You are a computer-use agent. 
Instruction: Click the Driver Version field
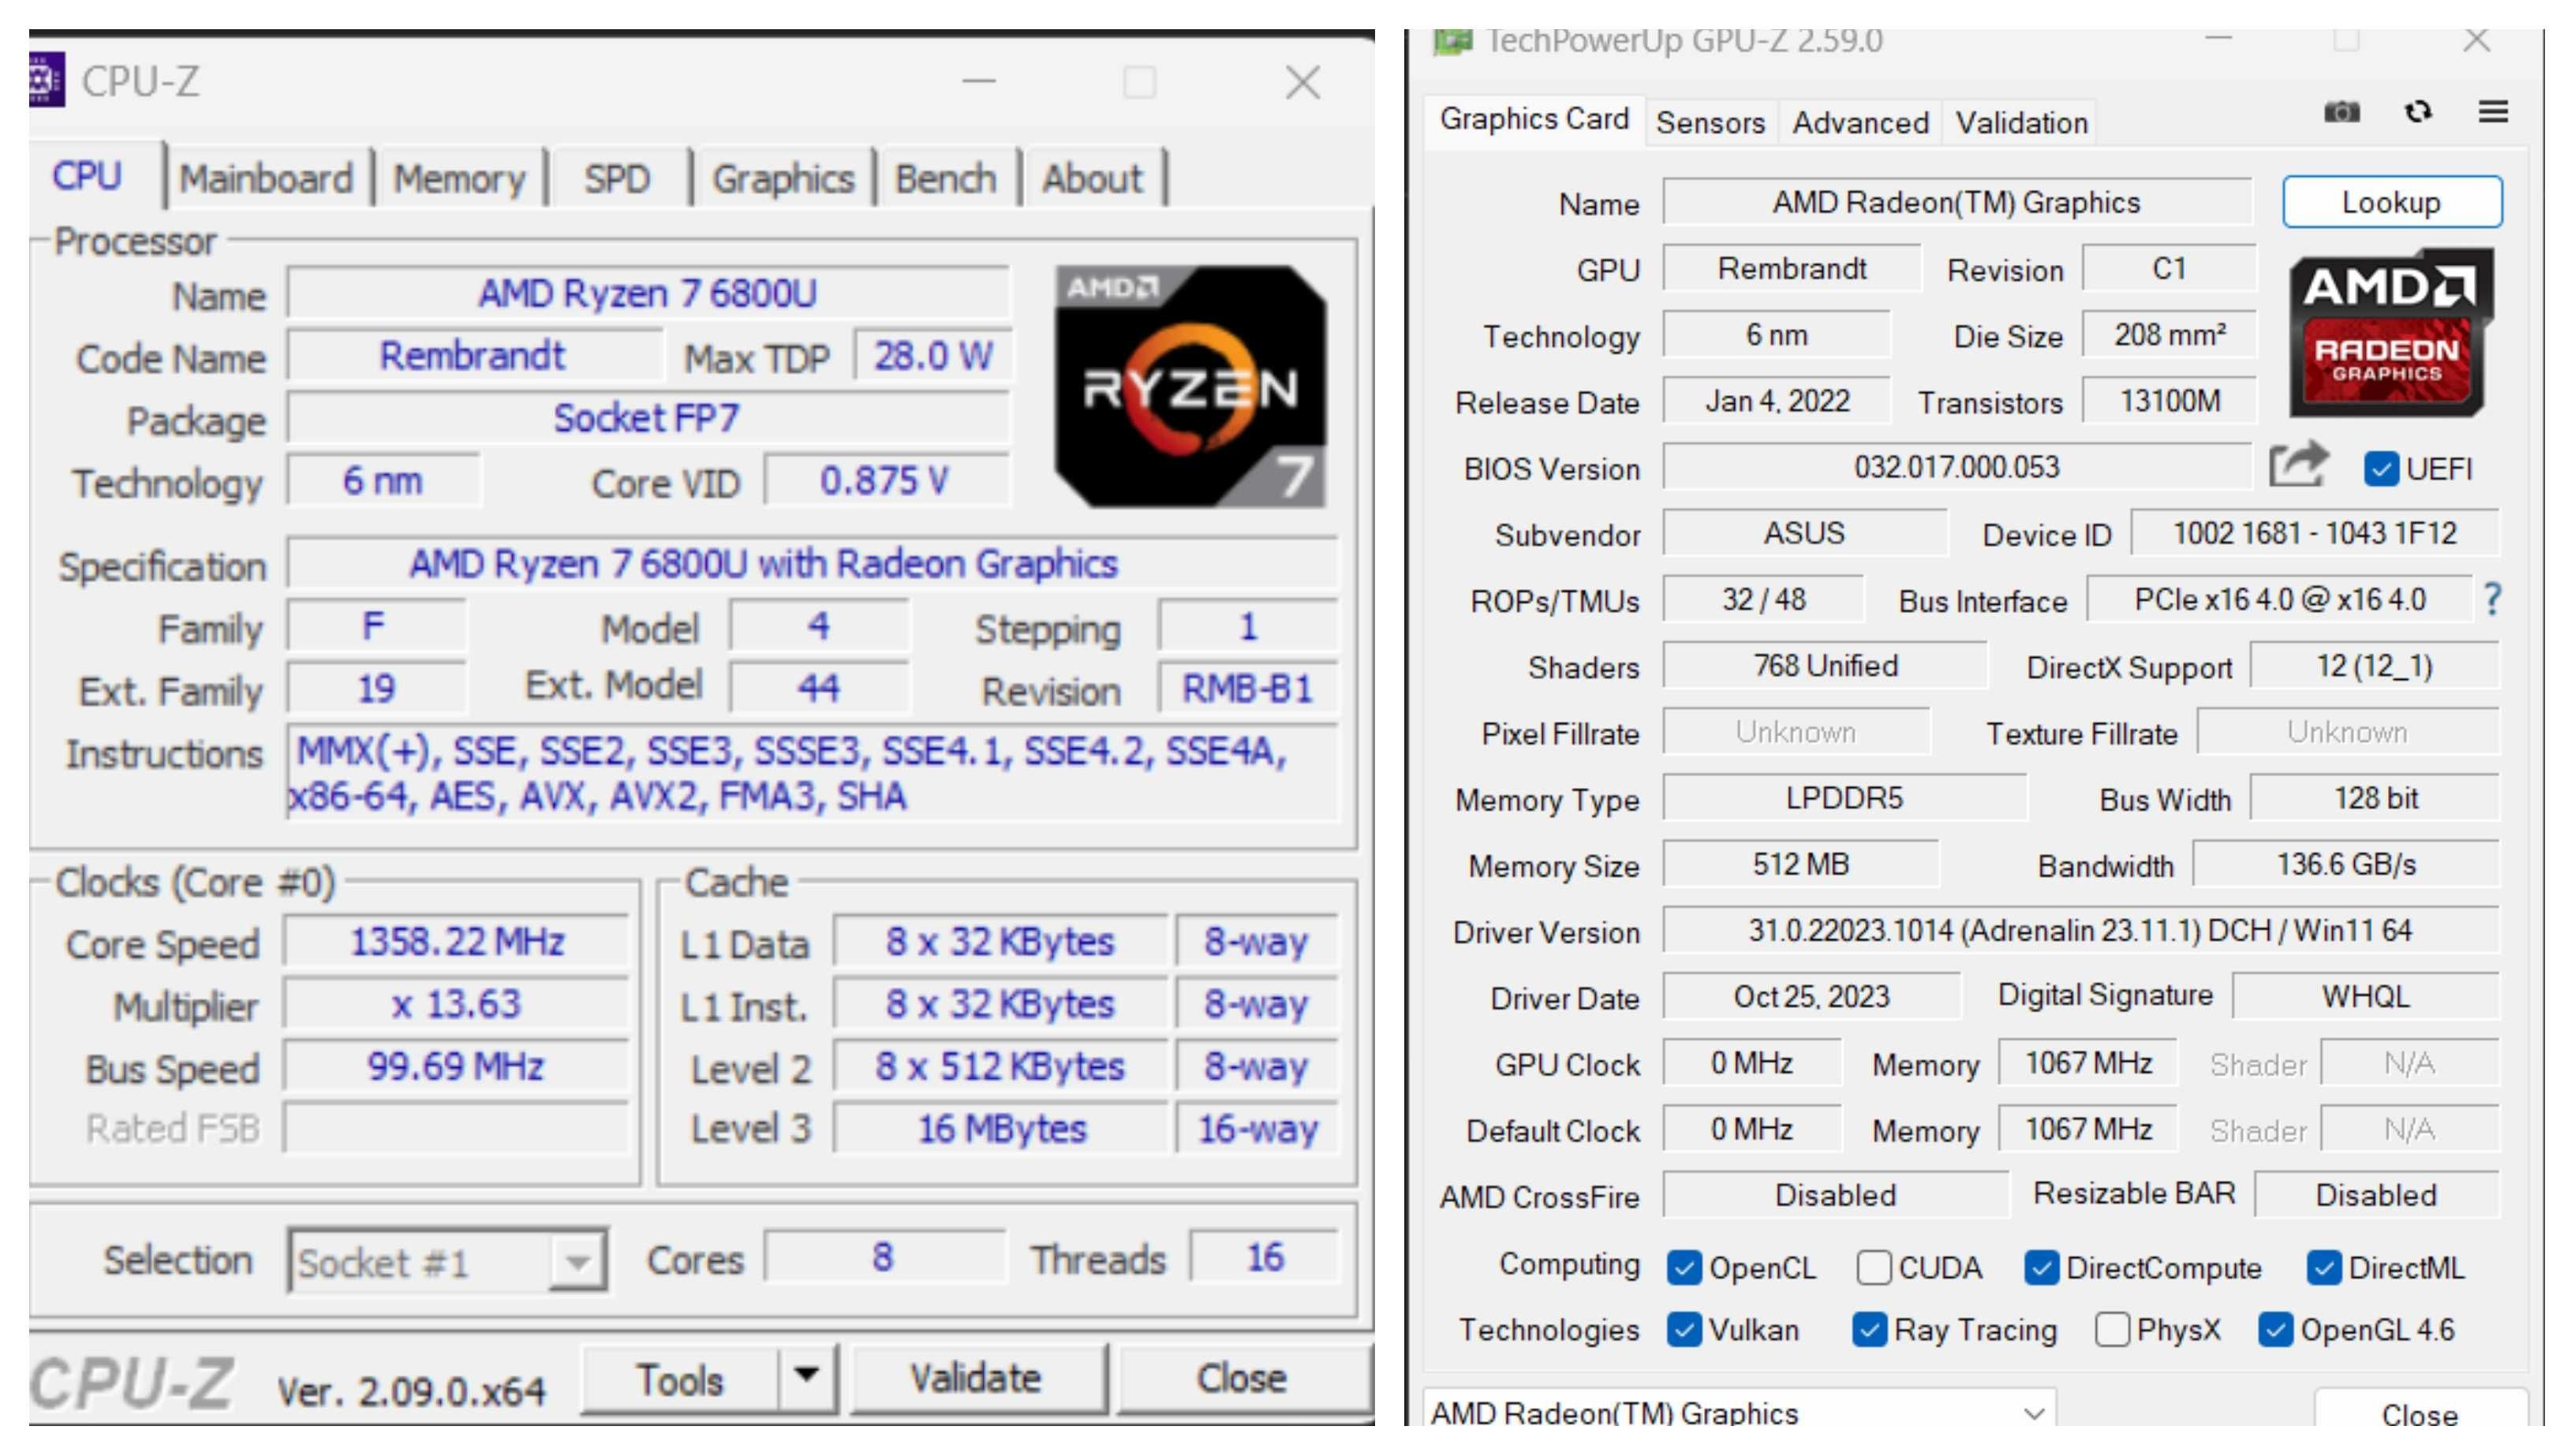pos(2080,931)
